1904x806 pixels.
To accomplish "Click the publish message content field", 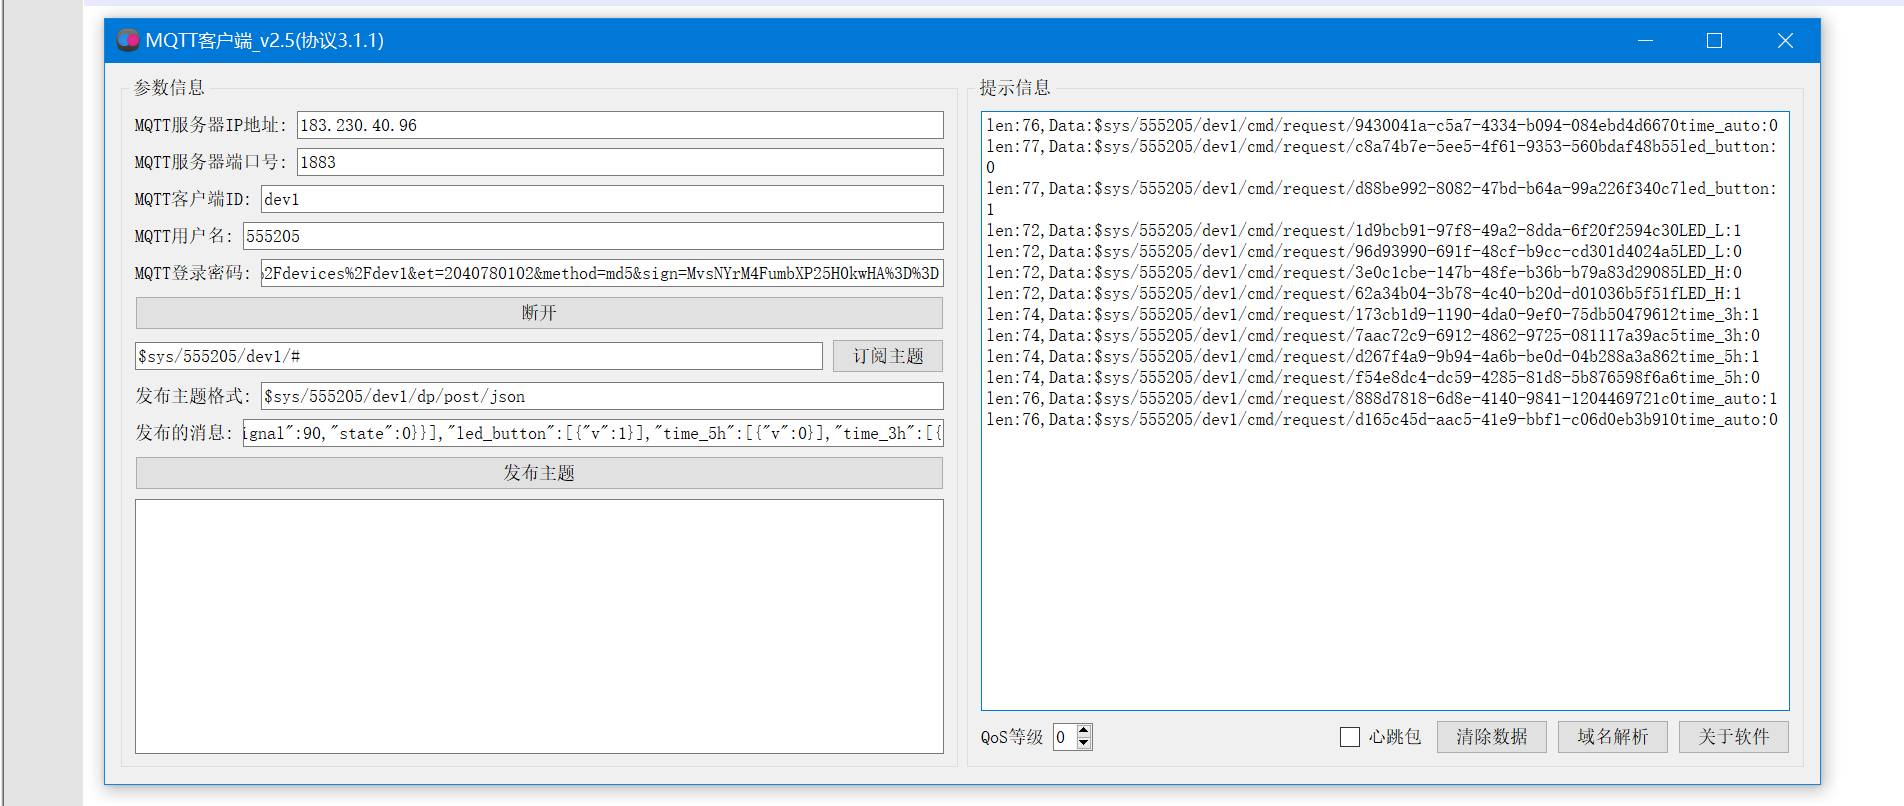I will click(593, 433).
